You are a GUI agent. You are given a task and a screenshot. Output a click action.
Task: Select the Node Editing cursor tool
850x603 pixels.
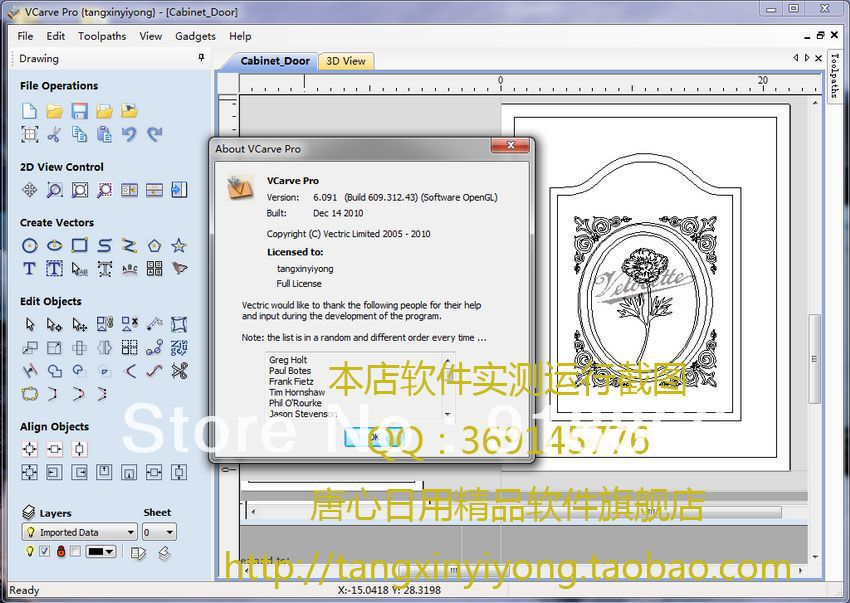click(x=54, y=324)
